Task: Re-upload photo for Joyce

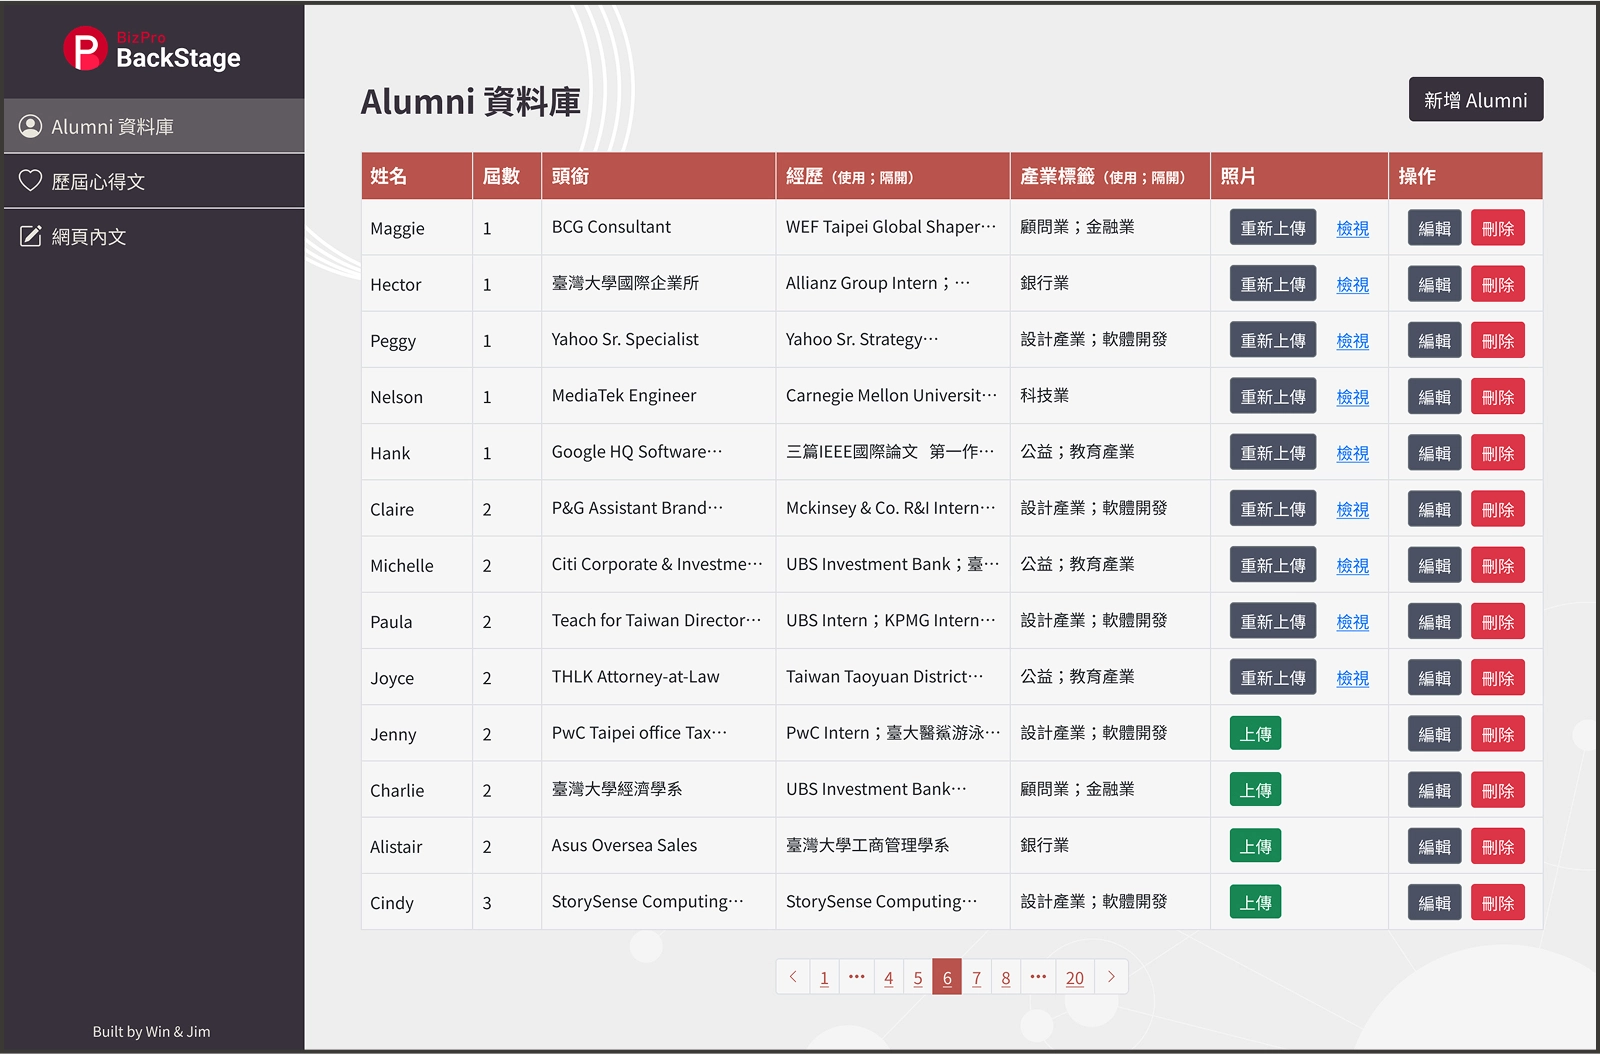Action: coord(1273,677)
